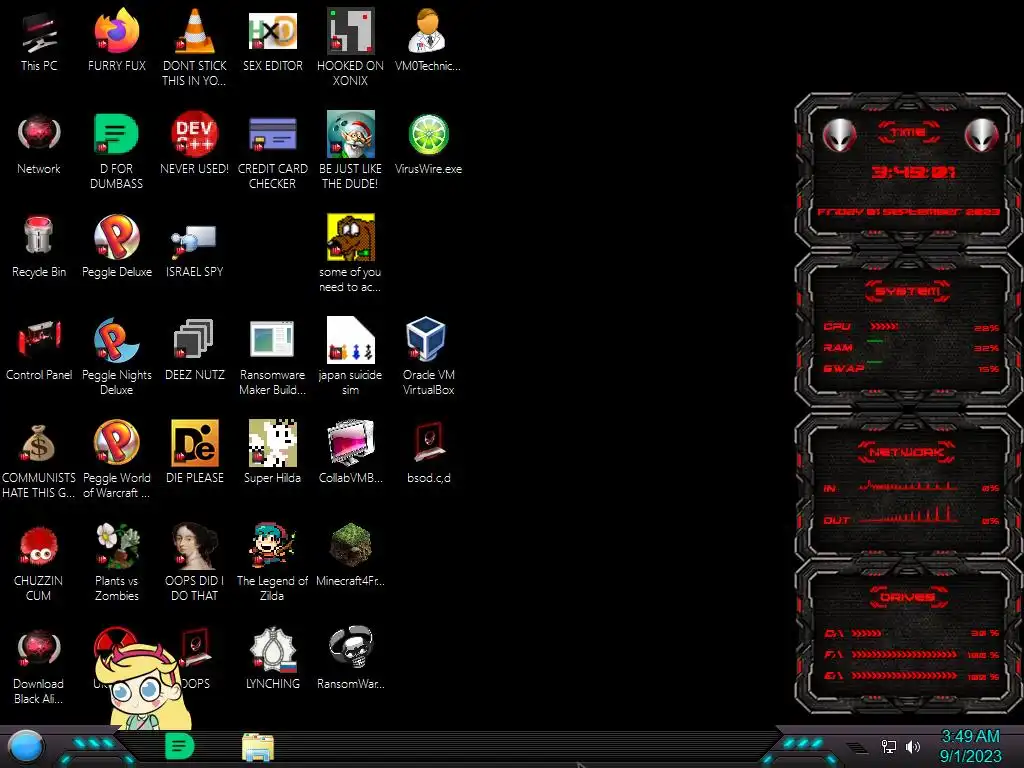Screen dimensions: 1024x768
Task: Click the Star Butterfly cartoon character
Action: (144, 686)
